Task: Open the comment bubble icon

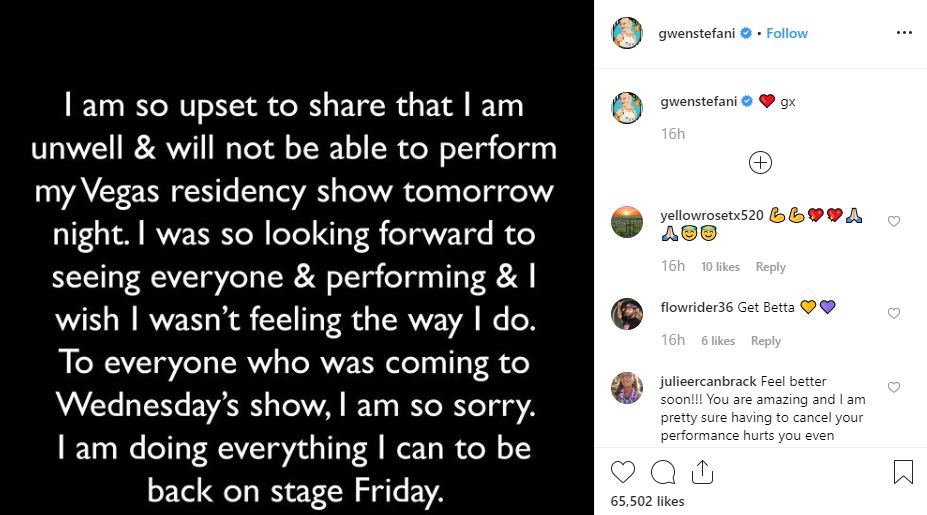Action: pyautogui.click(x=662, y=471)
